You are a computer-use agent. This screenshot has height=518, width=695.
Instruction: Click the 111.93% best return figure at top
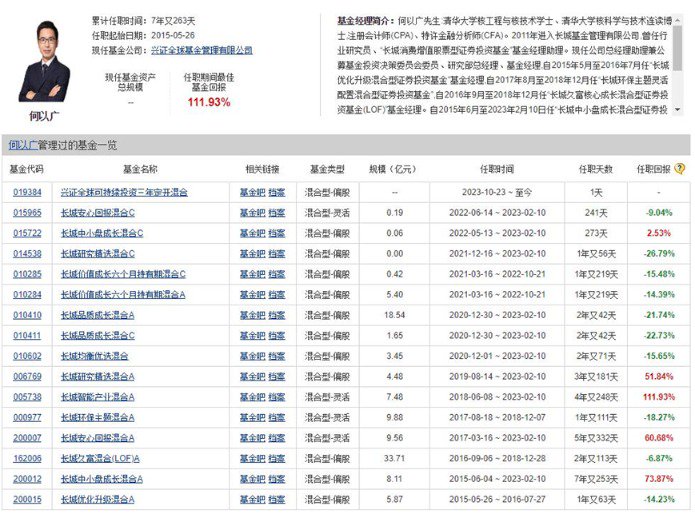(x=209, y=102)
